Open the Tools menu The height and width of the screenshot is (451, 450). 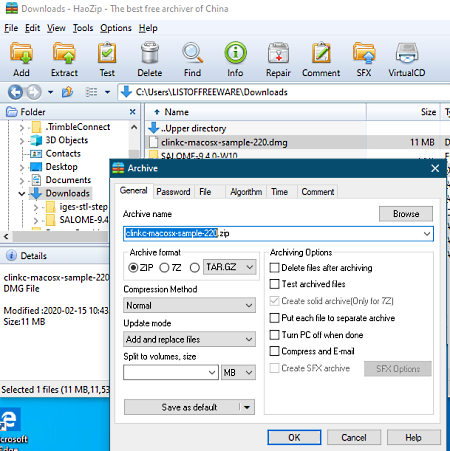[83, 28]
